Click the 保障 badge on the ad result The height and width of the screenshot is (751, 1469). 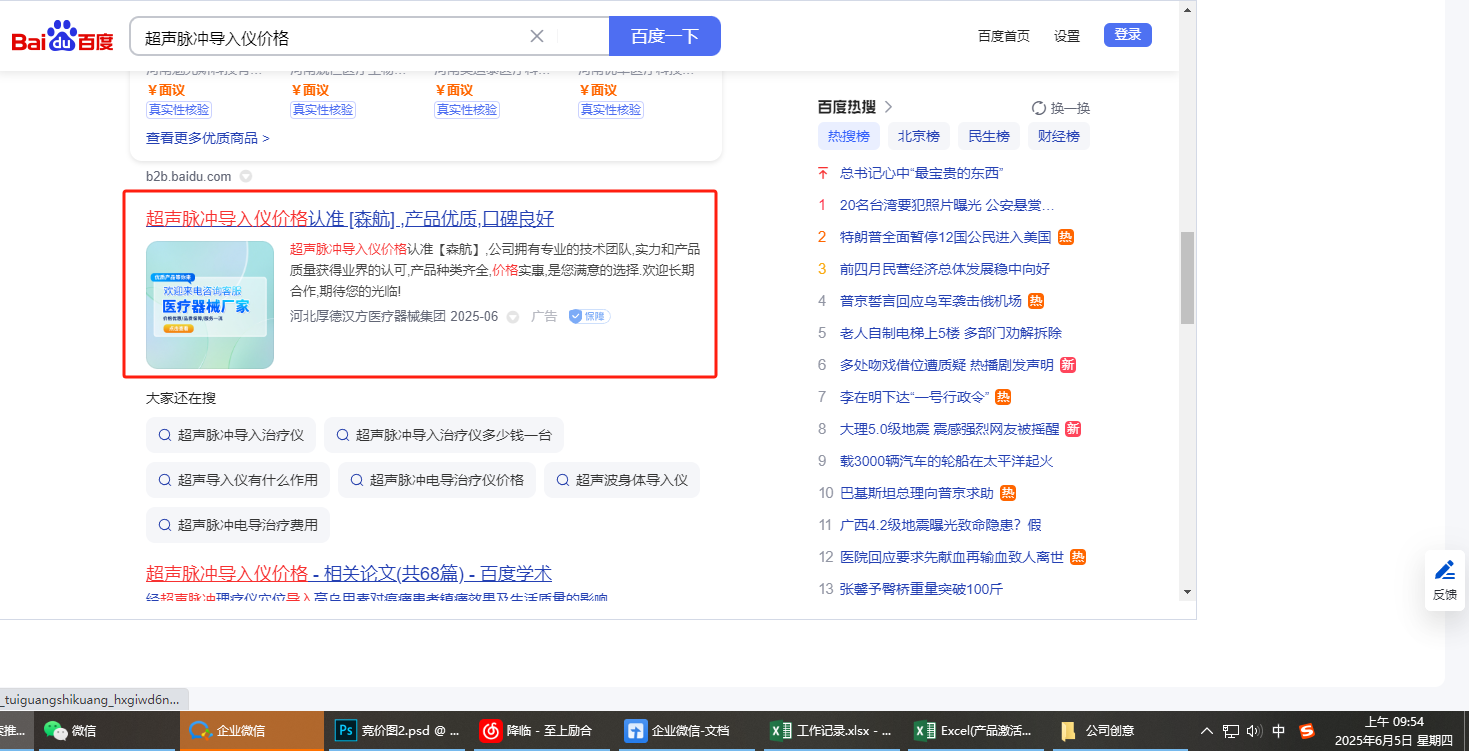pyautogui.click(x=588, y=316)
